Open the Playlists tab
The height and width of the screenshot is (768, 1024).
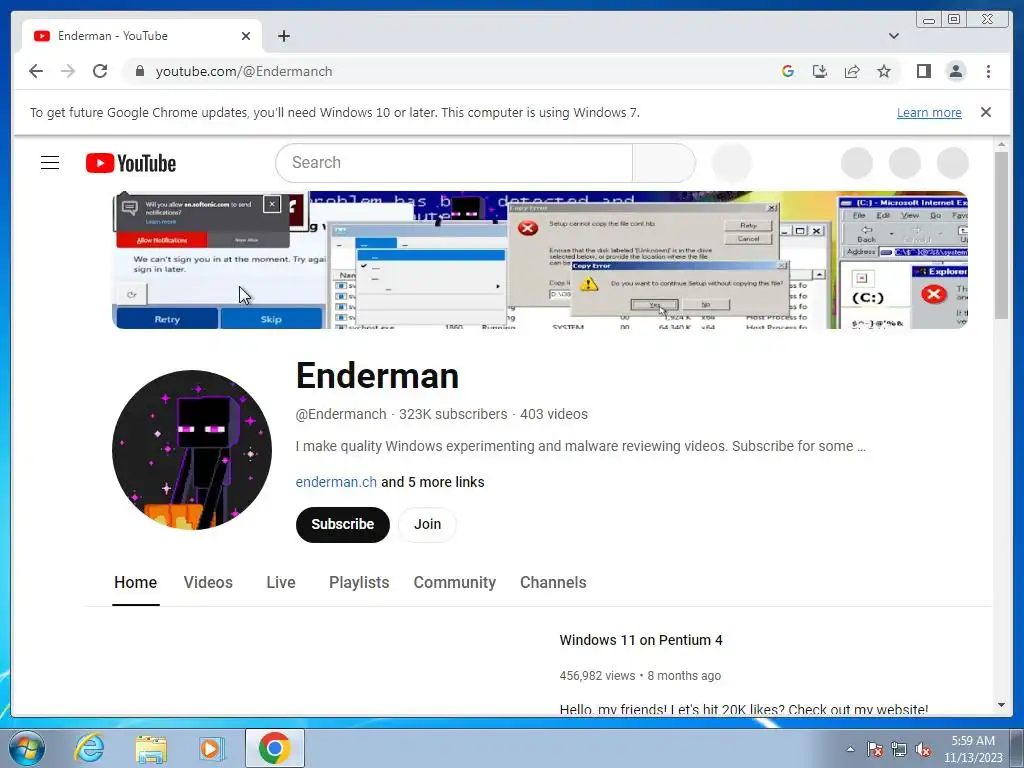(x=359, y=583)
